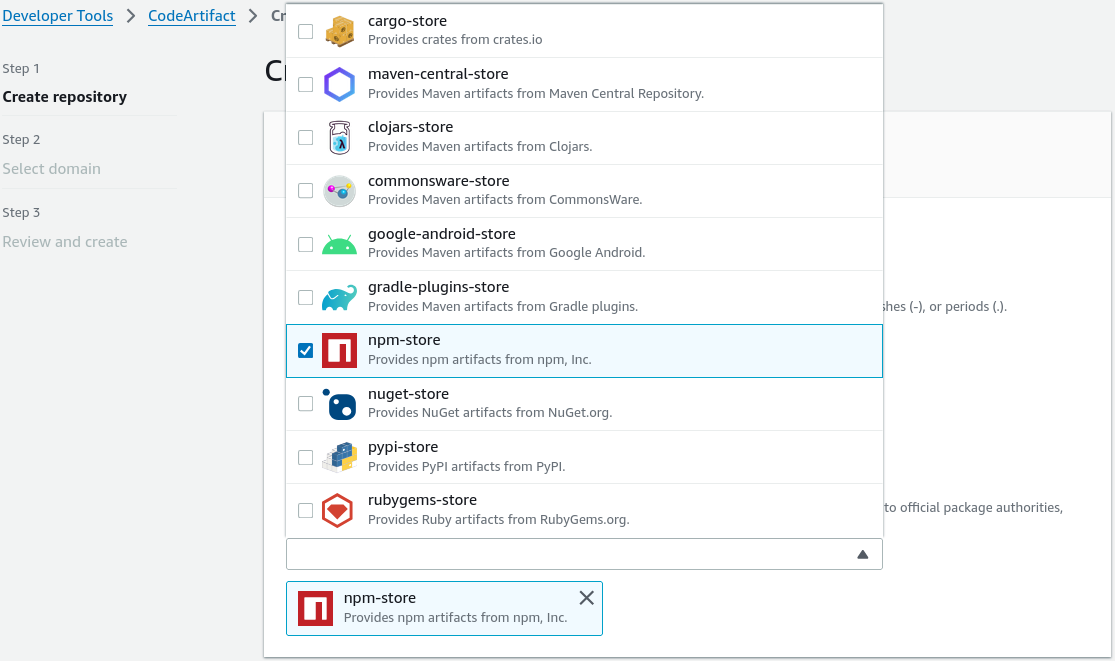Click the google-android-store Android icon

point(339,244)
